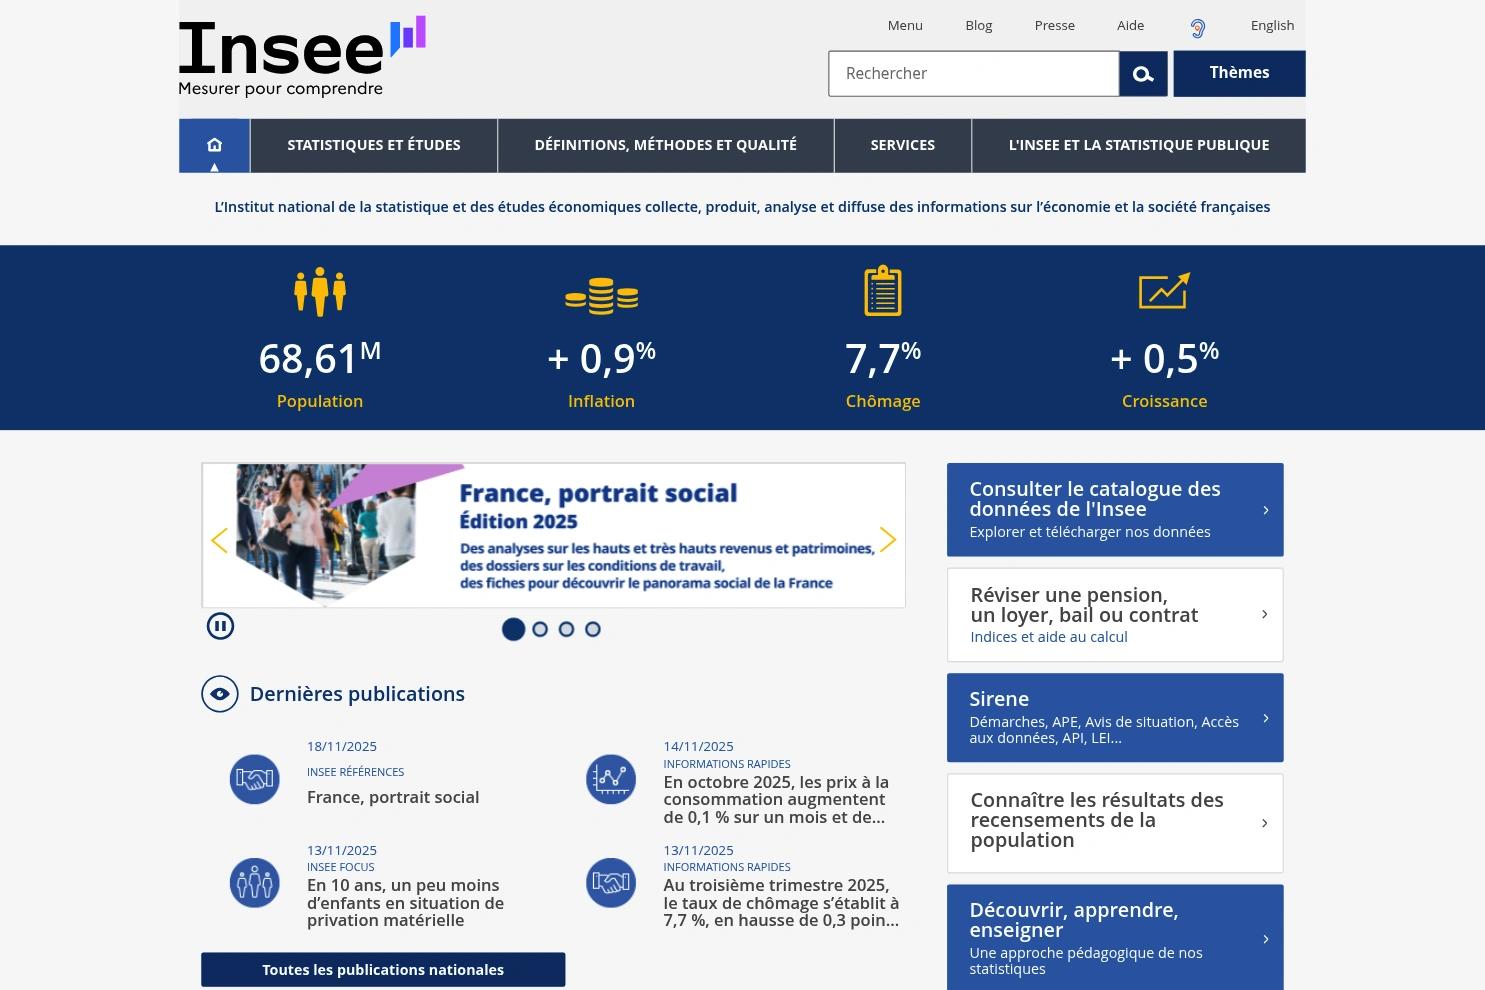Open article Au troisième trimestre 2025 chômage
This screenshot has height=990, width=1485.
coord(781,903)
